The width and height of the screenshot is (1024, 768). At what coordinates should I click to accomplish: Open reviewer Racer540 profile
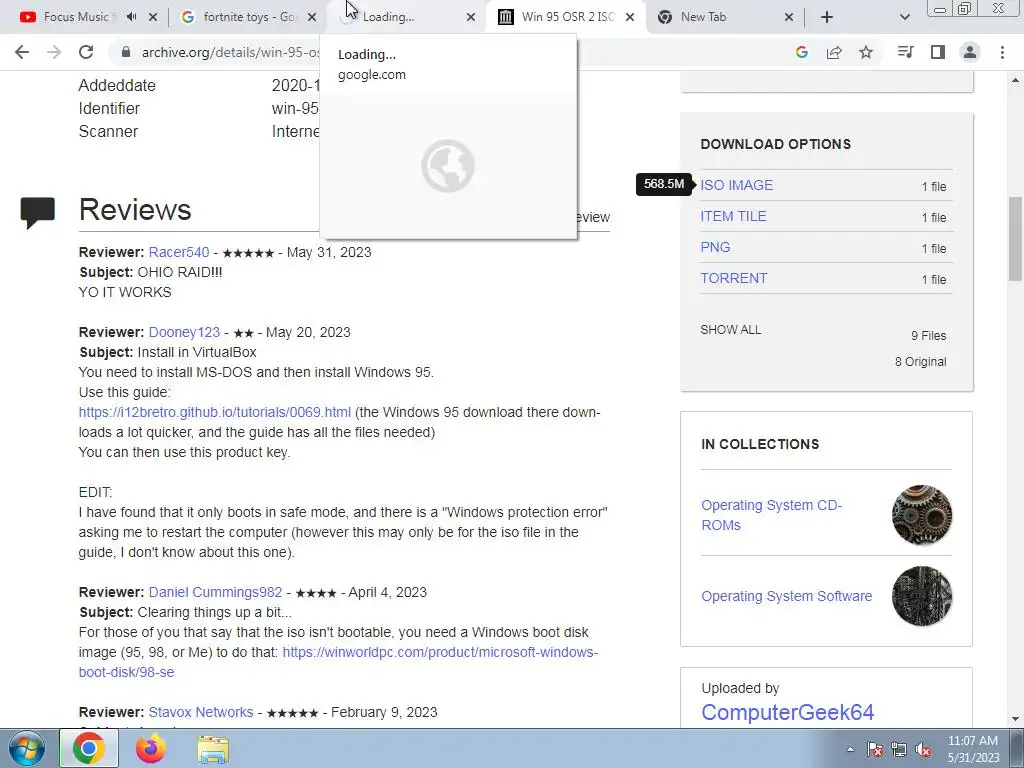(179, 253)
